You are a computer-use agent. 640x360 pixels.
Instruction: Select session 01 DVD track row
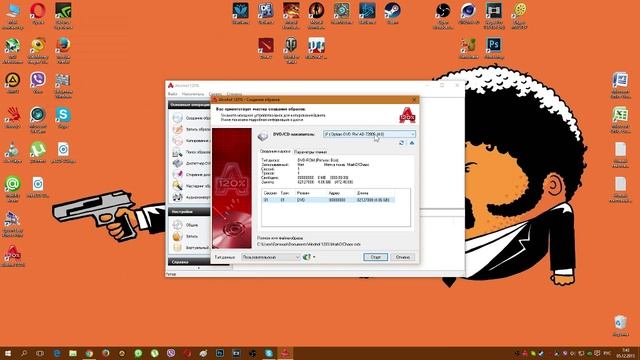[329, 200]
